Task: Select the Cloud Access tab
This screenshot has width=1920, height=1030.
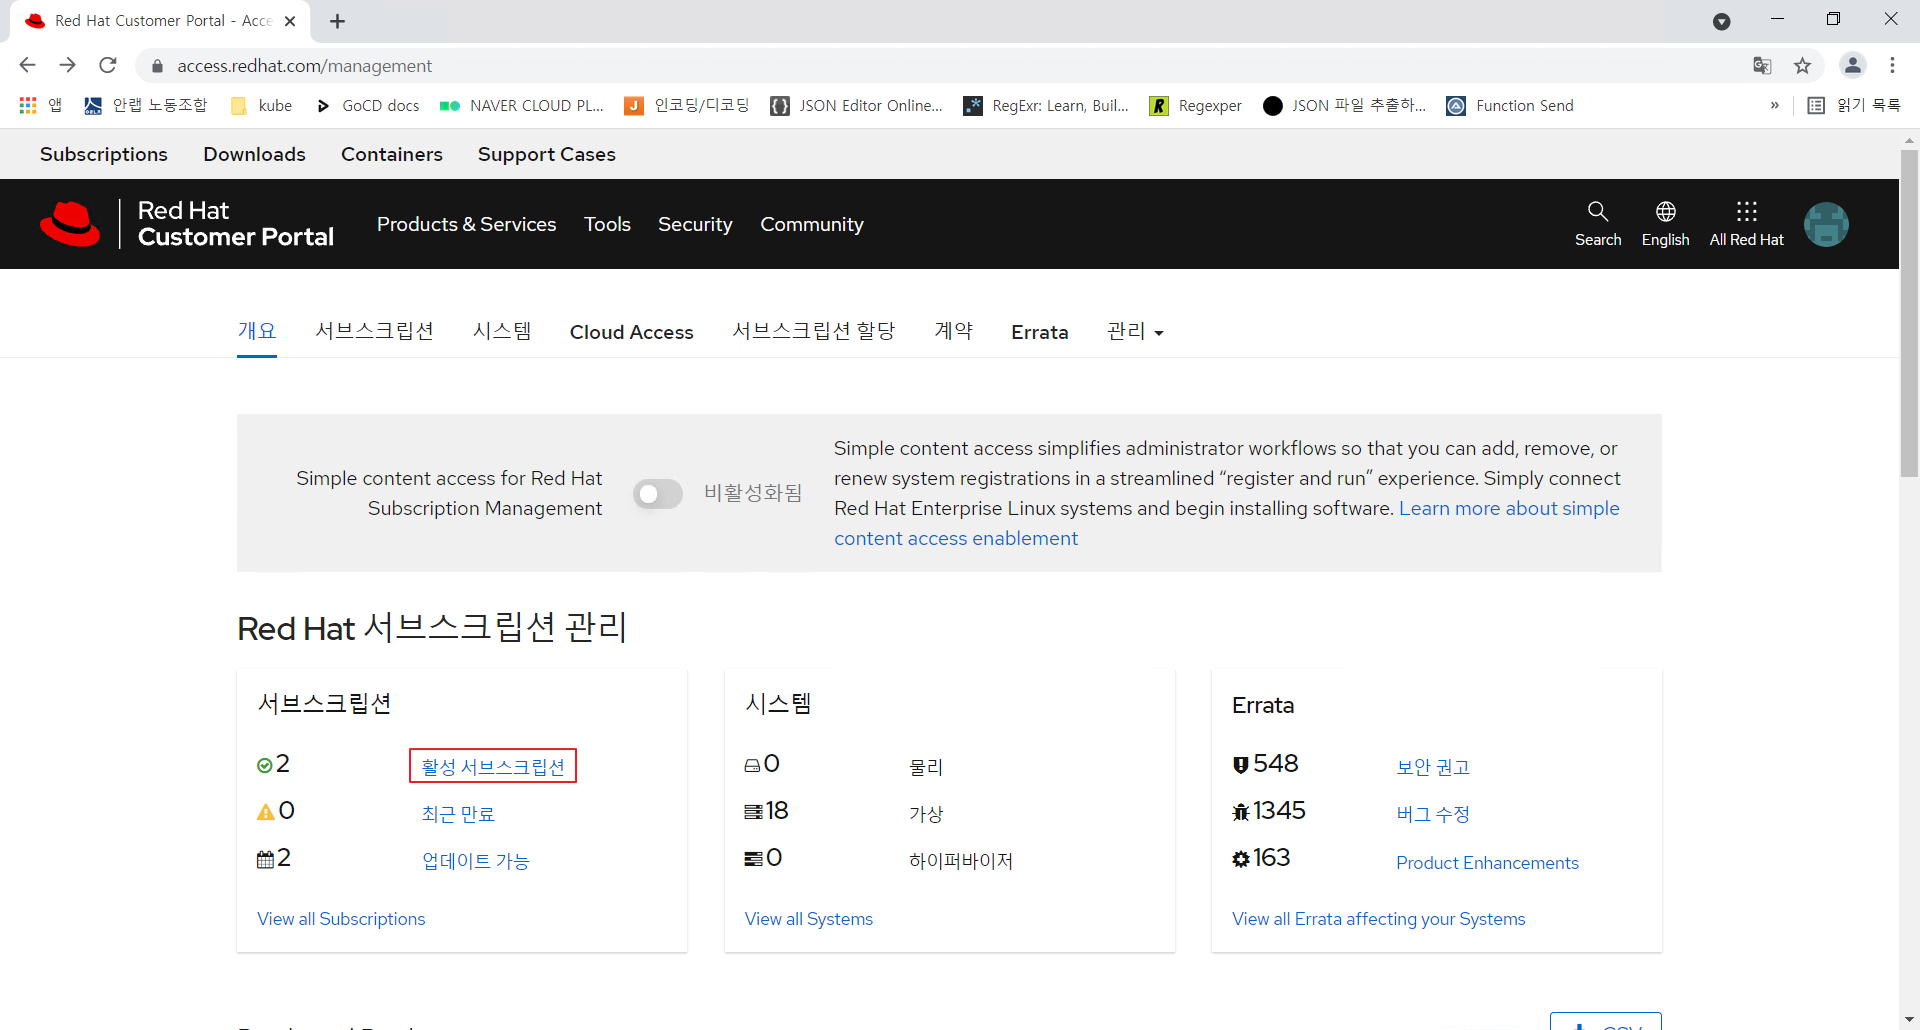Action: pos(631,332)
